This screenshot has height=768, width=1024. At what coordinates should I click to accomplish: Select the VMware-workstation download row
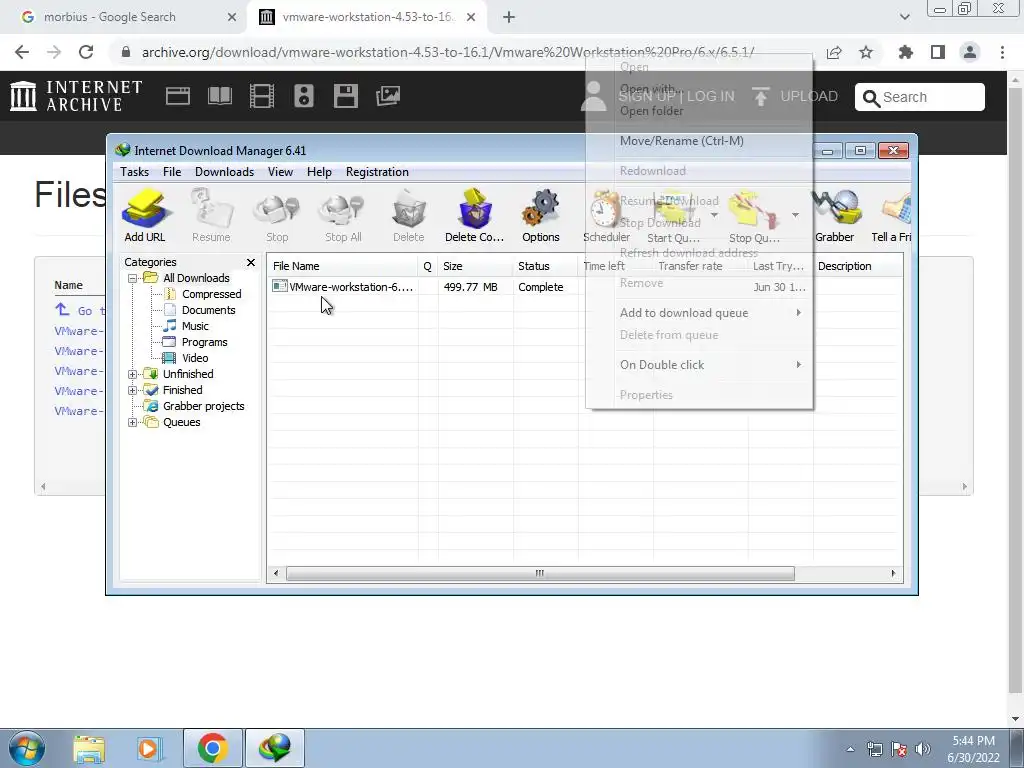[584, 287]
